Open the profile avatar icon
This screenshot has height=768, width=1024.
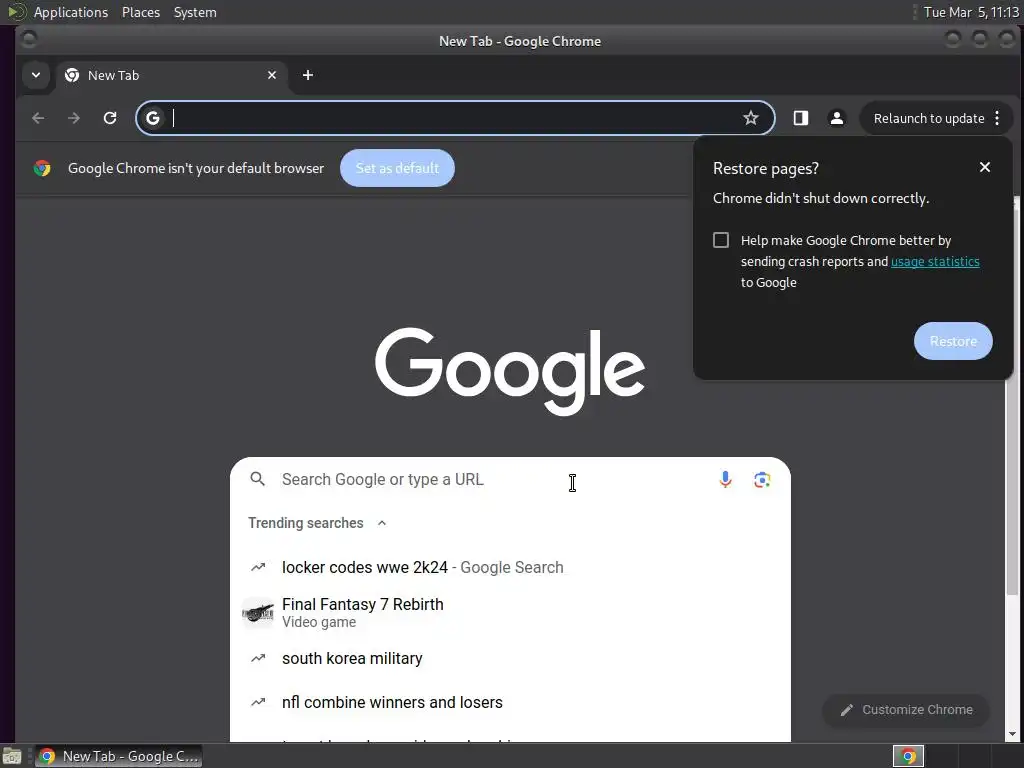[837, 118]
